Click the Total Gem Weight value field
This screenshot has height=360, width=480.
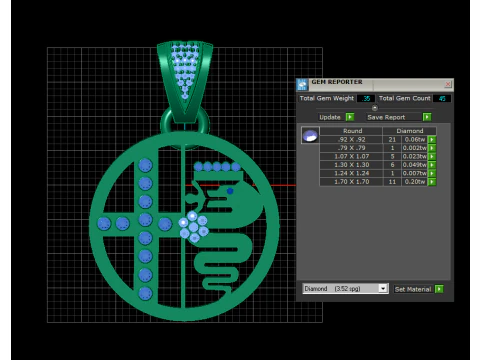tap(366, 98)
